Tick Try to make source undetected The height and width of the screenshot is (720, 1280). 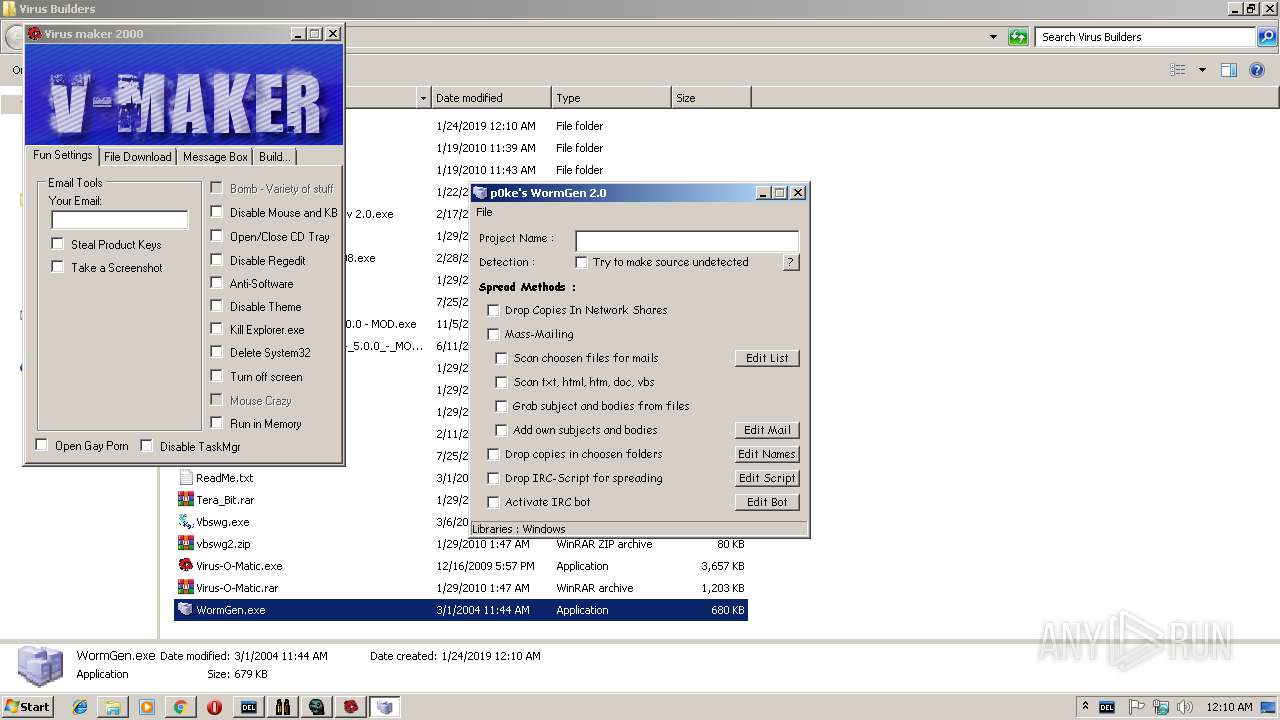(x=582, y=262)
